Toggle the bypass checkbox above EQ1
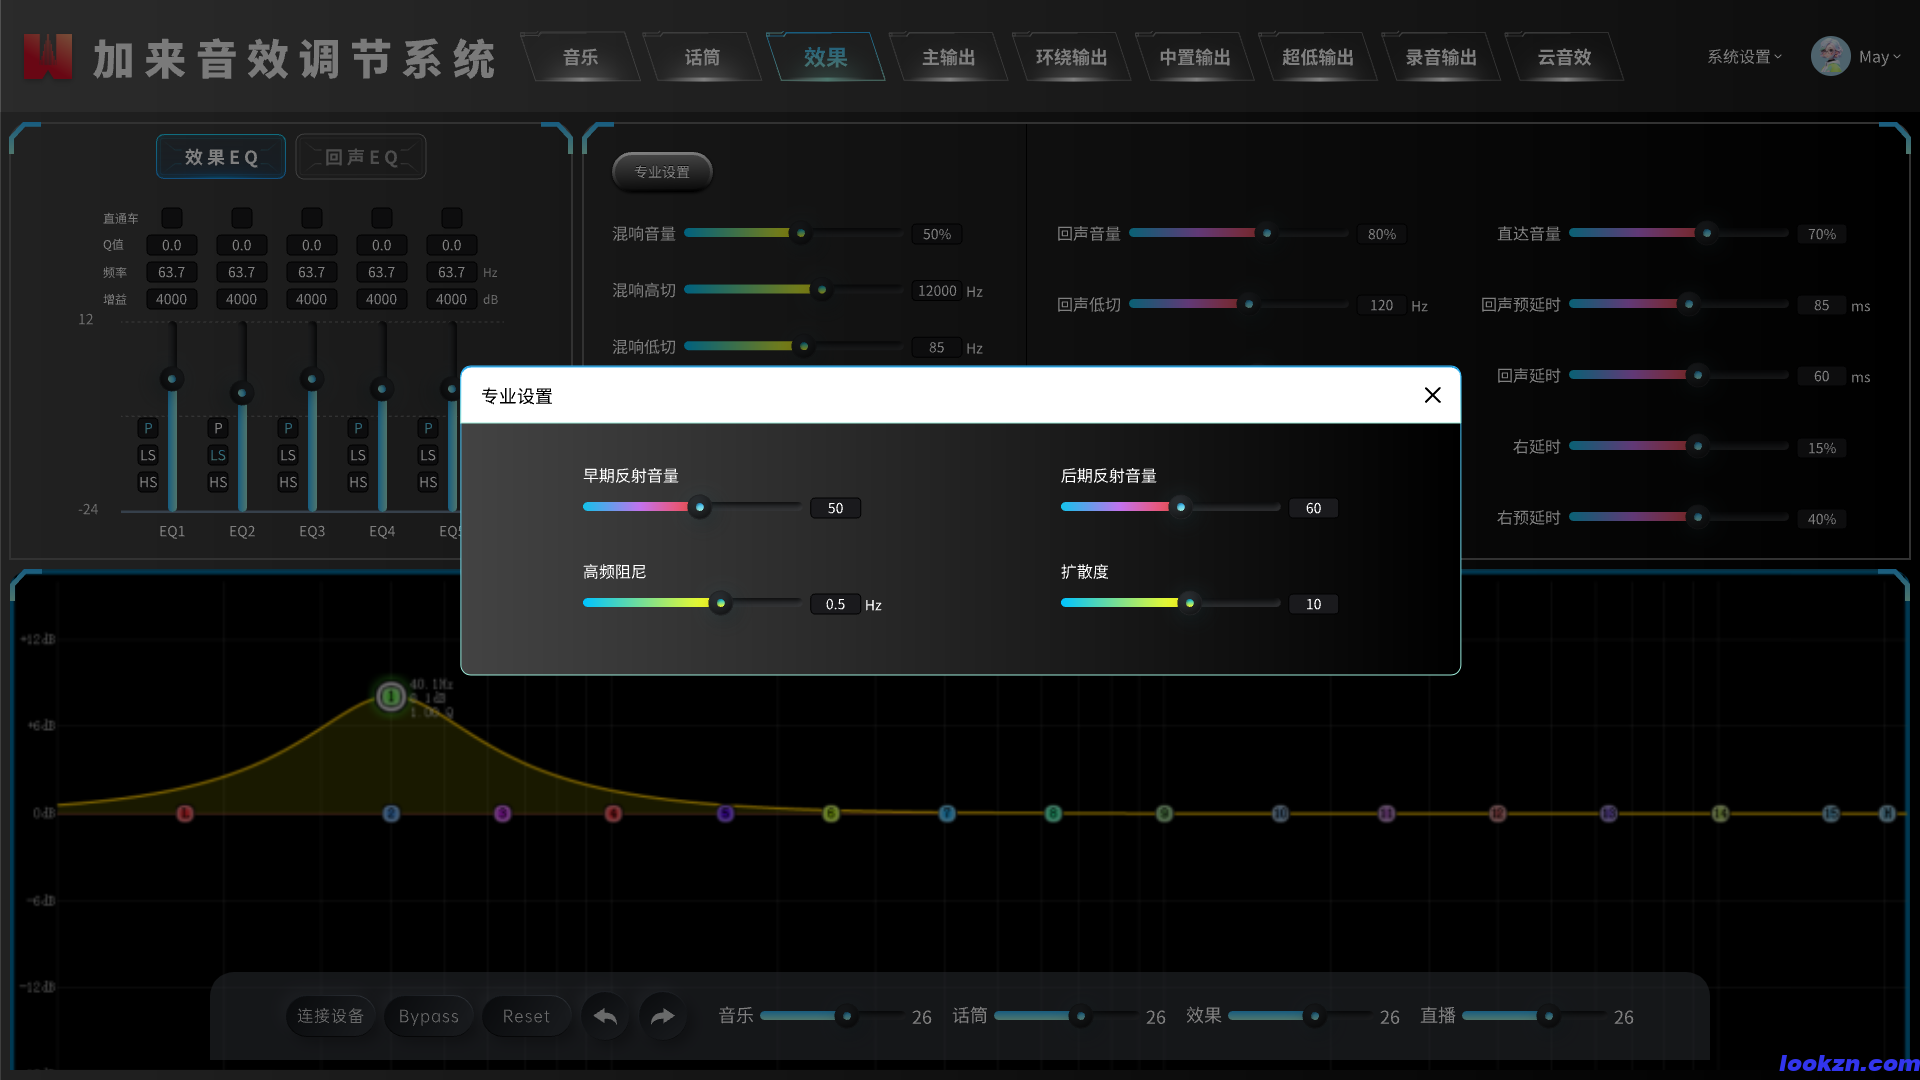Viewport: 1920px width, 1080px height. [171, 217]
